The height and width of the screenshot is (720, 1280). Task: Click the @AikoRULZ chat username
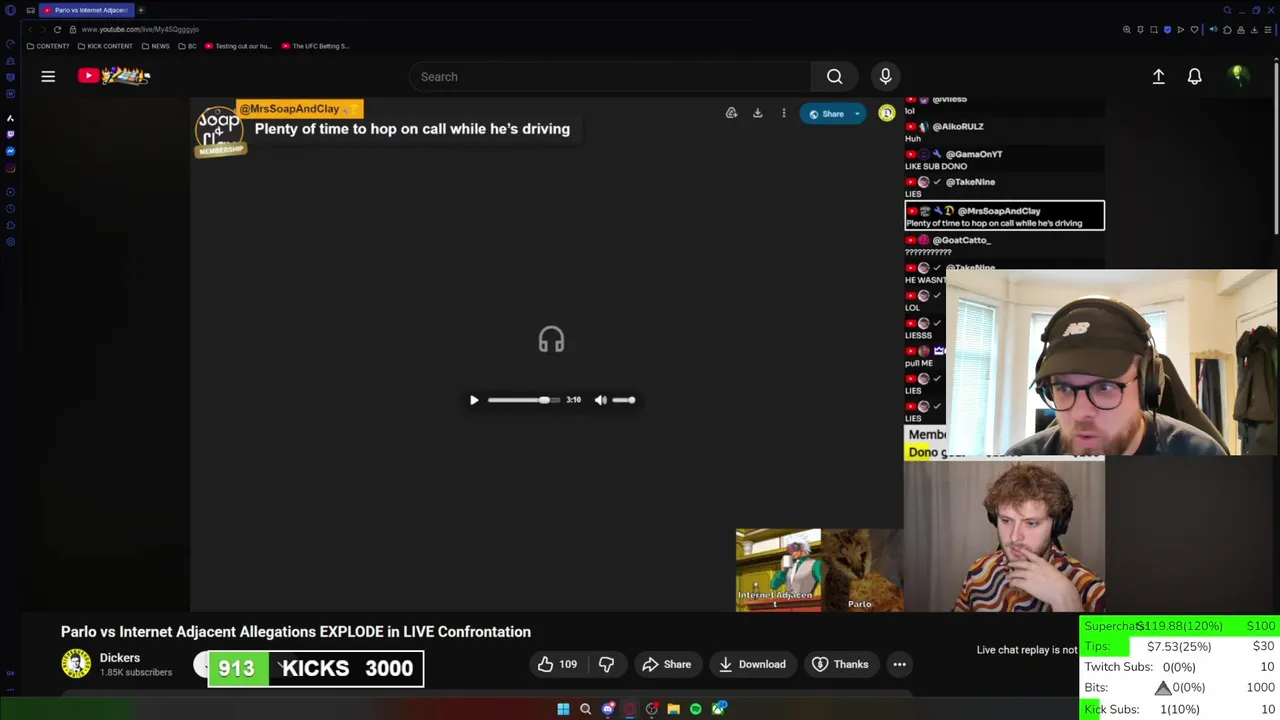pos(958,126)
